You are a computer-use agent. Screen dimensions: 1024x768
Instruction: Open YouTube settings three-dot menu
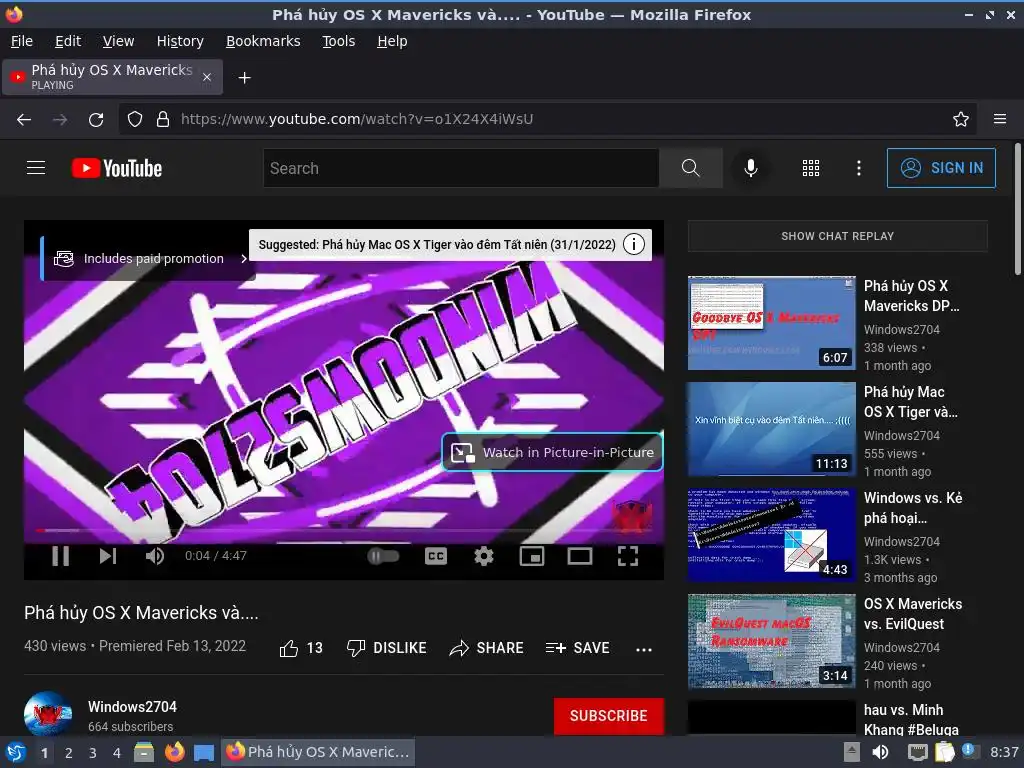point(859,168)
